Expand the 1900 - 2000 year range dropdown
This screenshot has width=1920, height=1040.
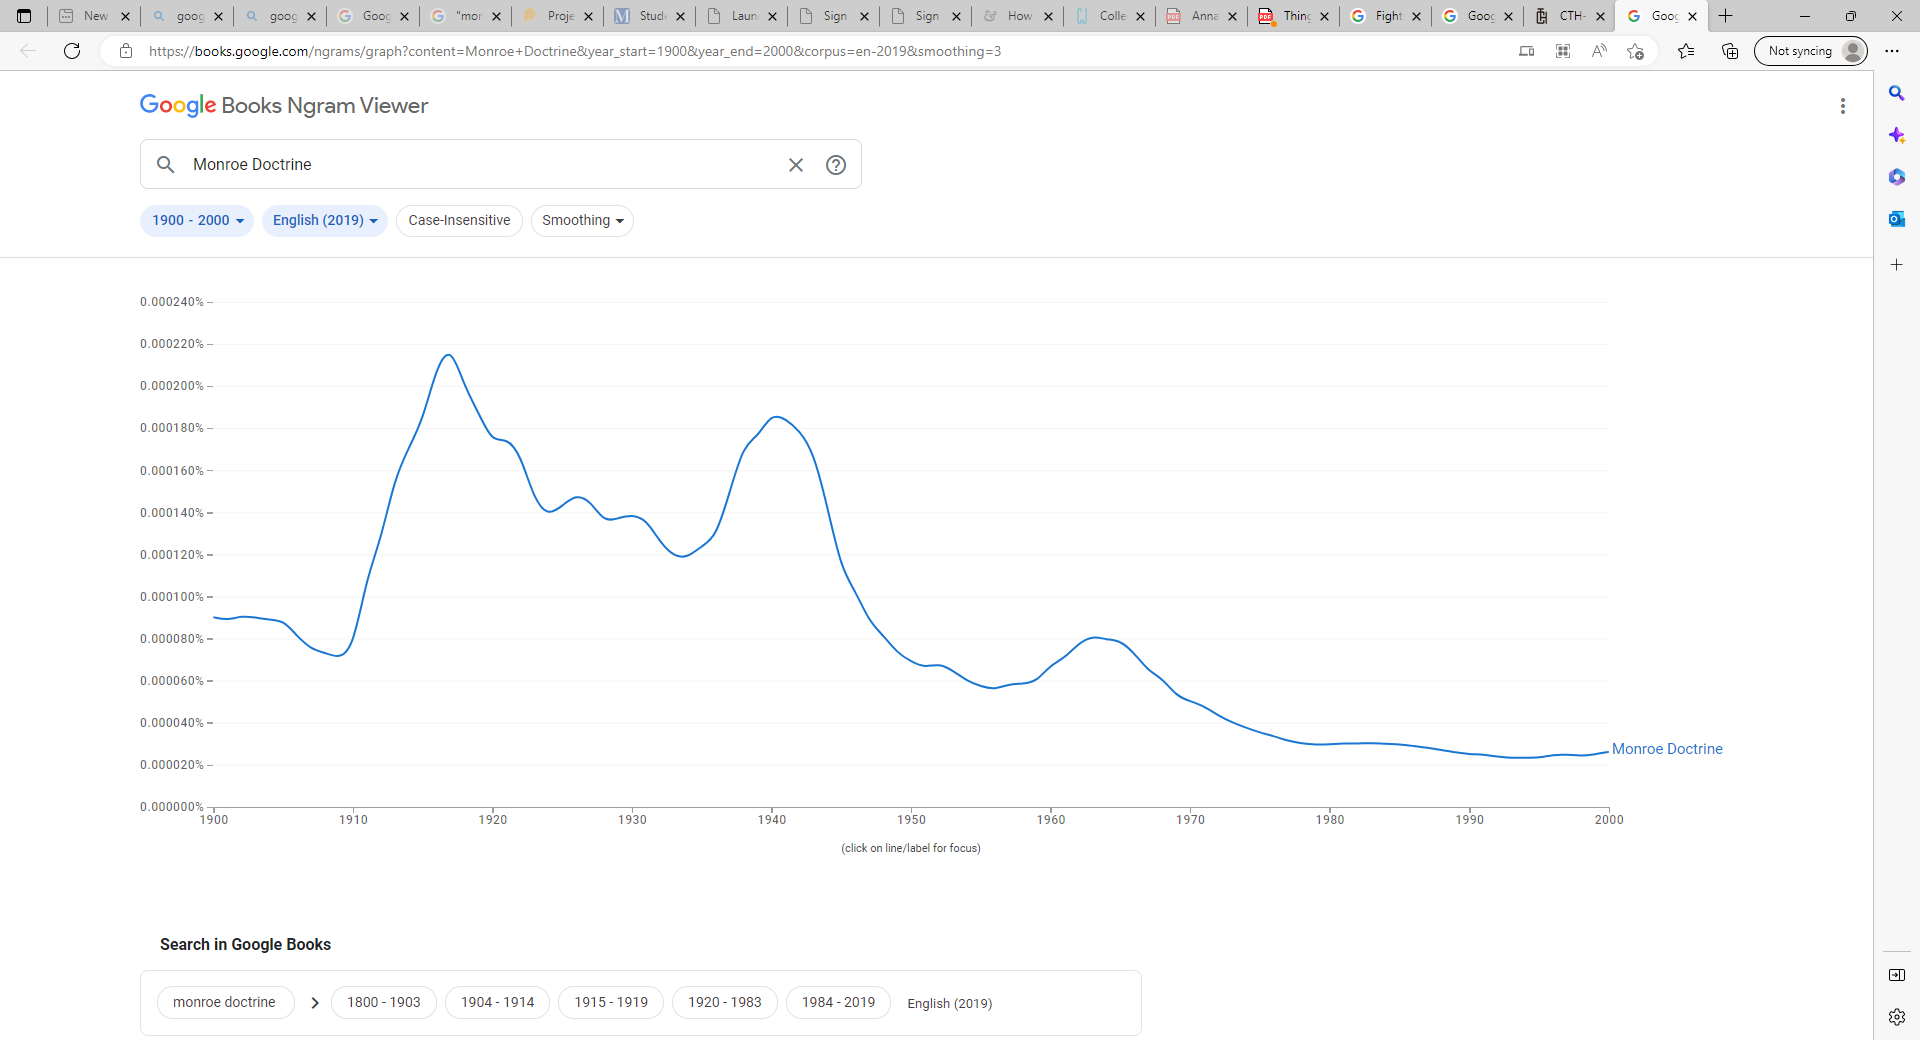[197, 221]
